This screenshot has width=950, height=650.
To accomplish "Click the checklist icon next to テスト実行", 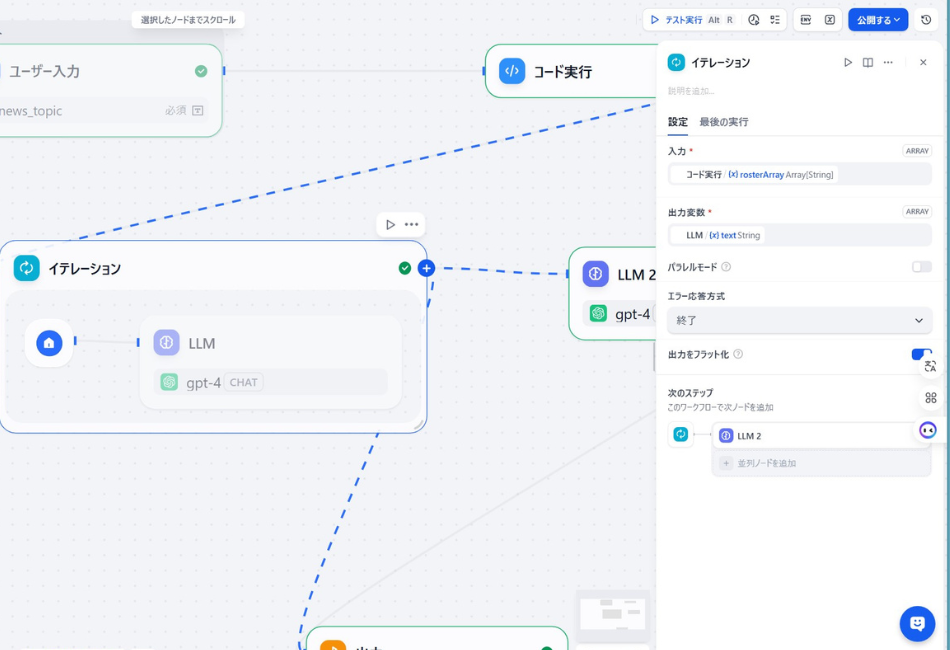I will point(775,19).
